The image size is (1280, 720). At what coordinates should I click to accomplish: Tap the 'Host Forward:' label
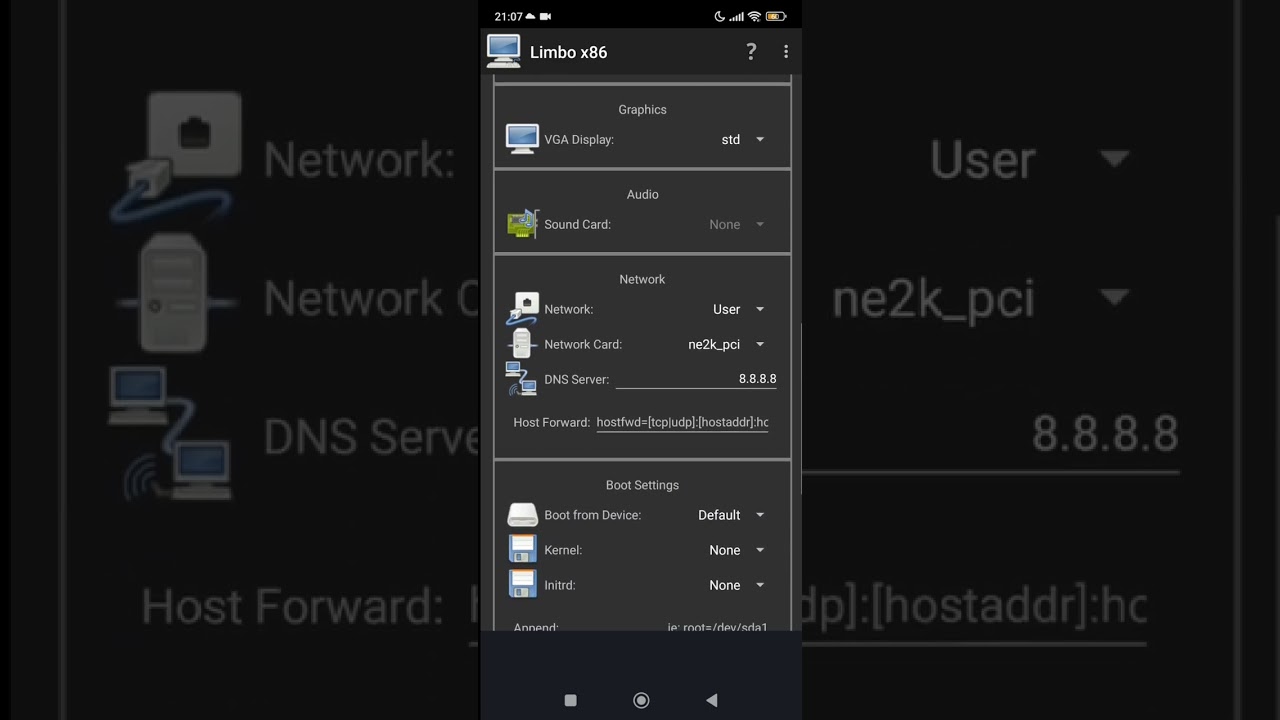pos(552,423)
